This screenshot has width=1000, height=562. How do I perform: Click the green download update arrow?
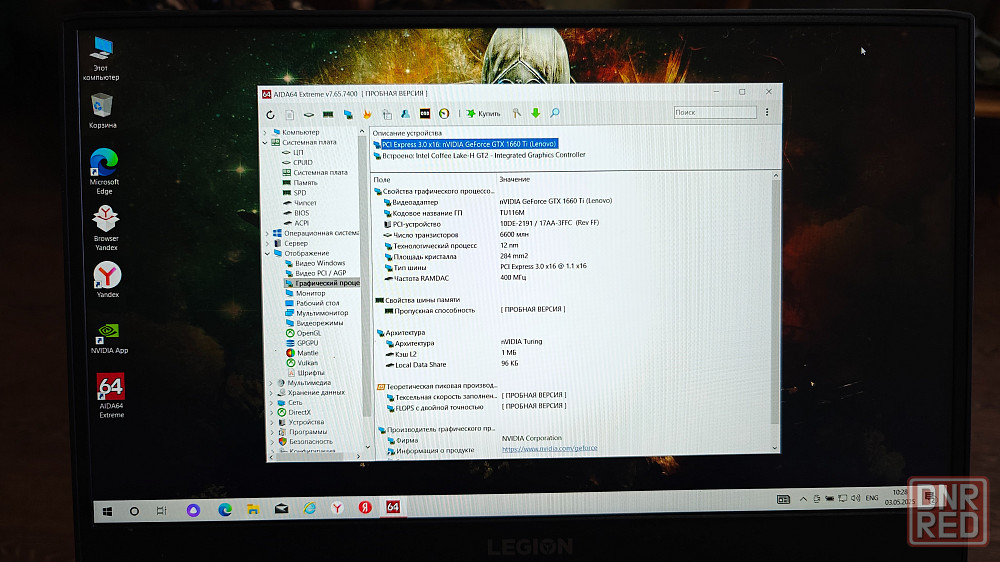click(x=536, y=113)
